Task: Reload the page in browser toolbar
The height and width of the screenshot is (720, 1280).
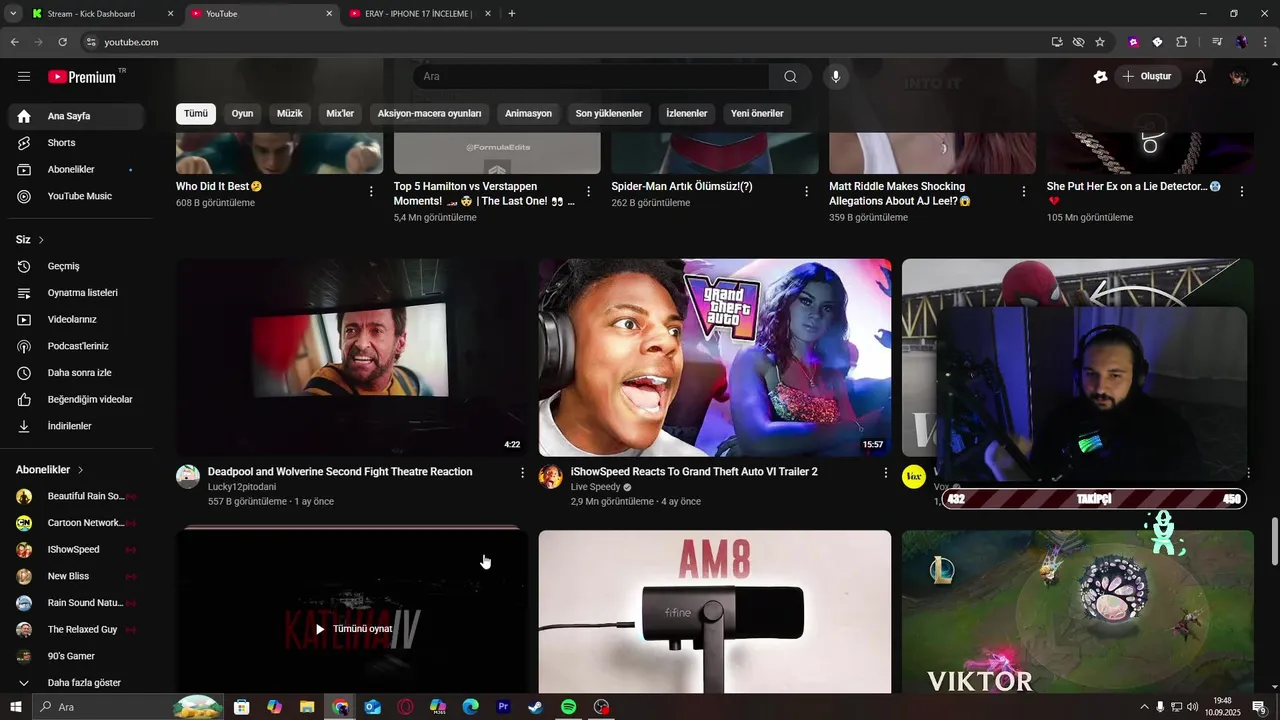Action: pyautogui.click(x=63, y=42)
